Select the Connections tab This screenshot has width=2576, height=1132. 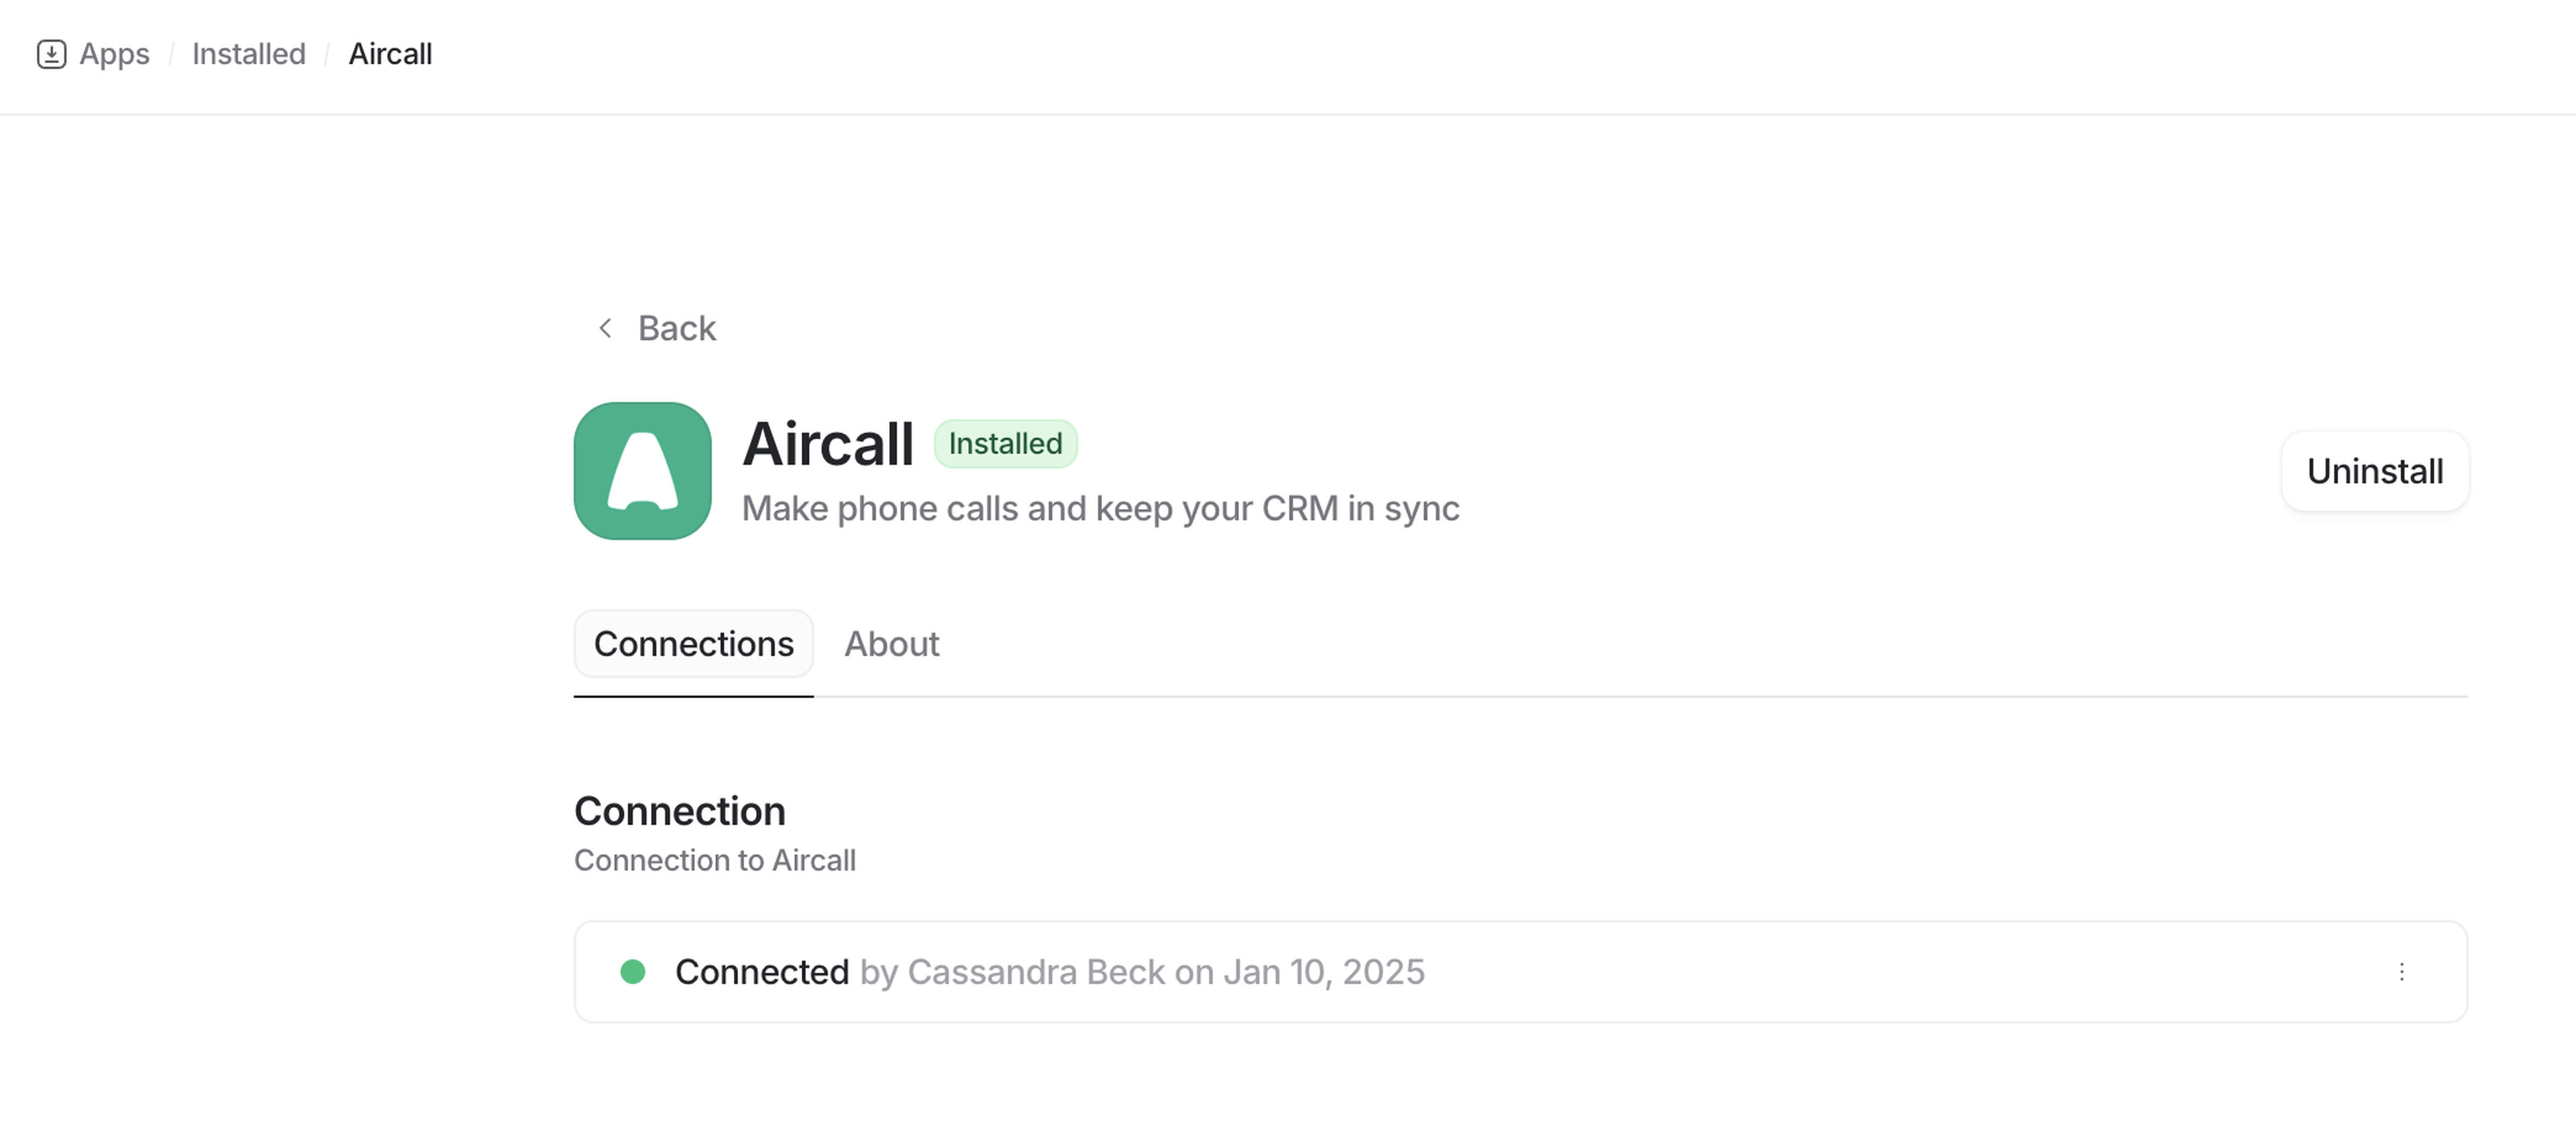tap(693, 644)
